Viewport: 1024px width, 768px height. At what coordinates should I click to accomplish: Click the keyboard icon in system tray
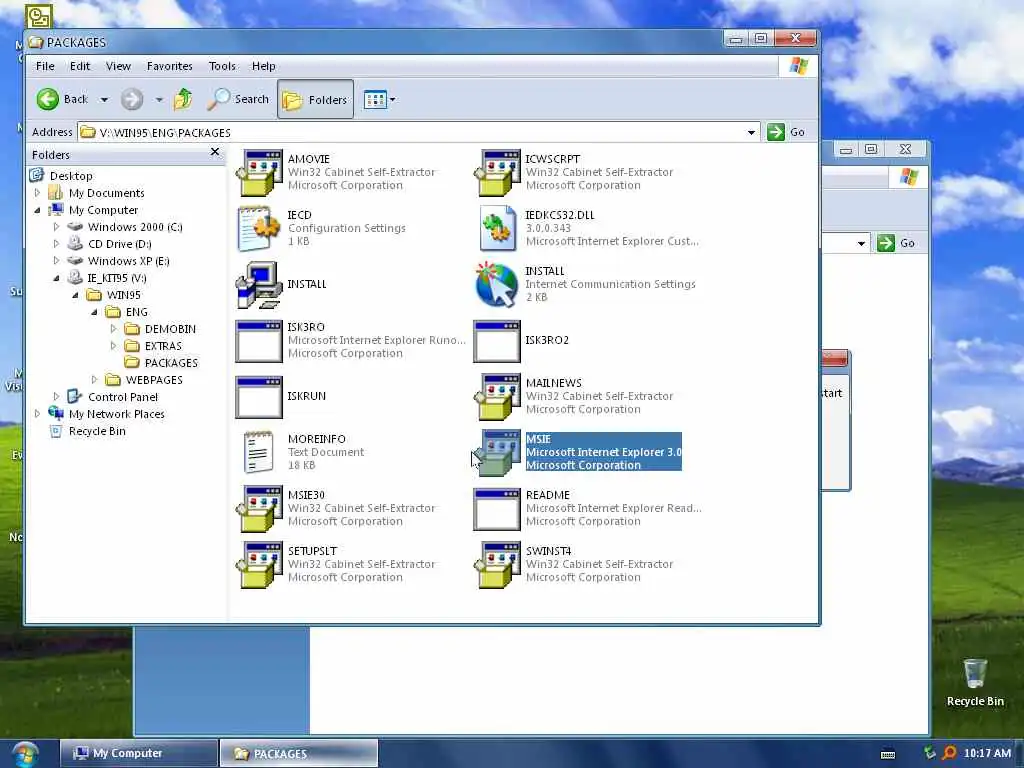click(888, 754)
